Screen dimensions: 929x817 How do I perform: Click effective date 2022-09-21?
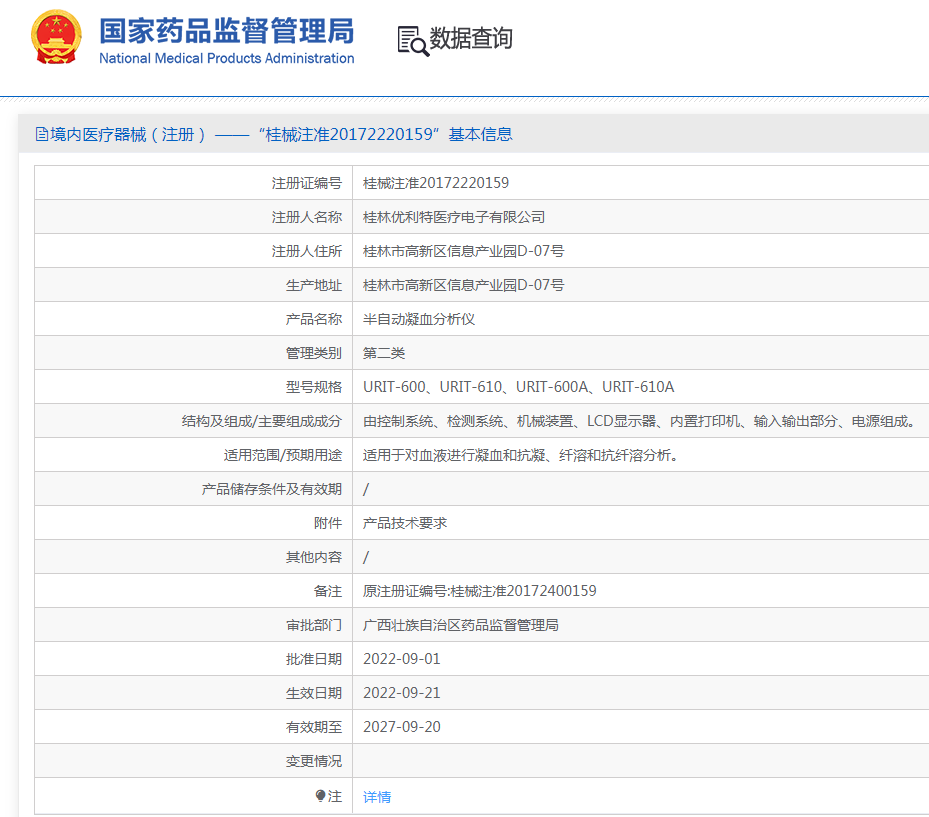coord(402,693)
